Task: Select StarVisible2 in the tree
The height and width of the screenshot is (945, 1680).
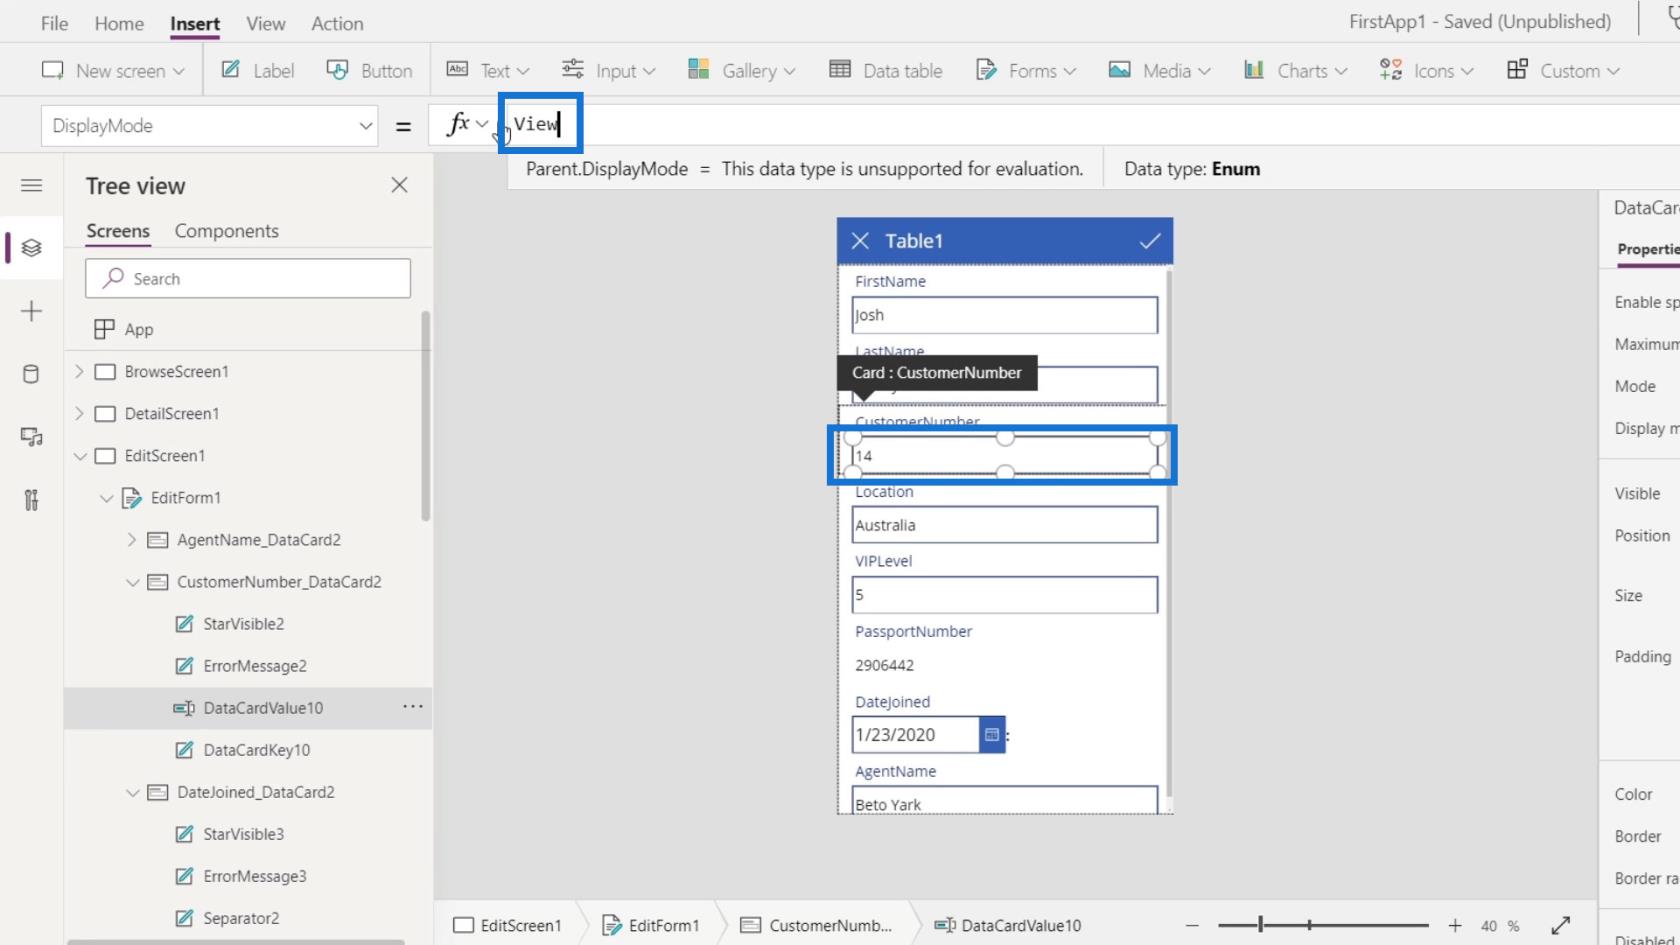Action: click(x=243, y=624)
